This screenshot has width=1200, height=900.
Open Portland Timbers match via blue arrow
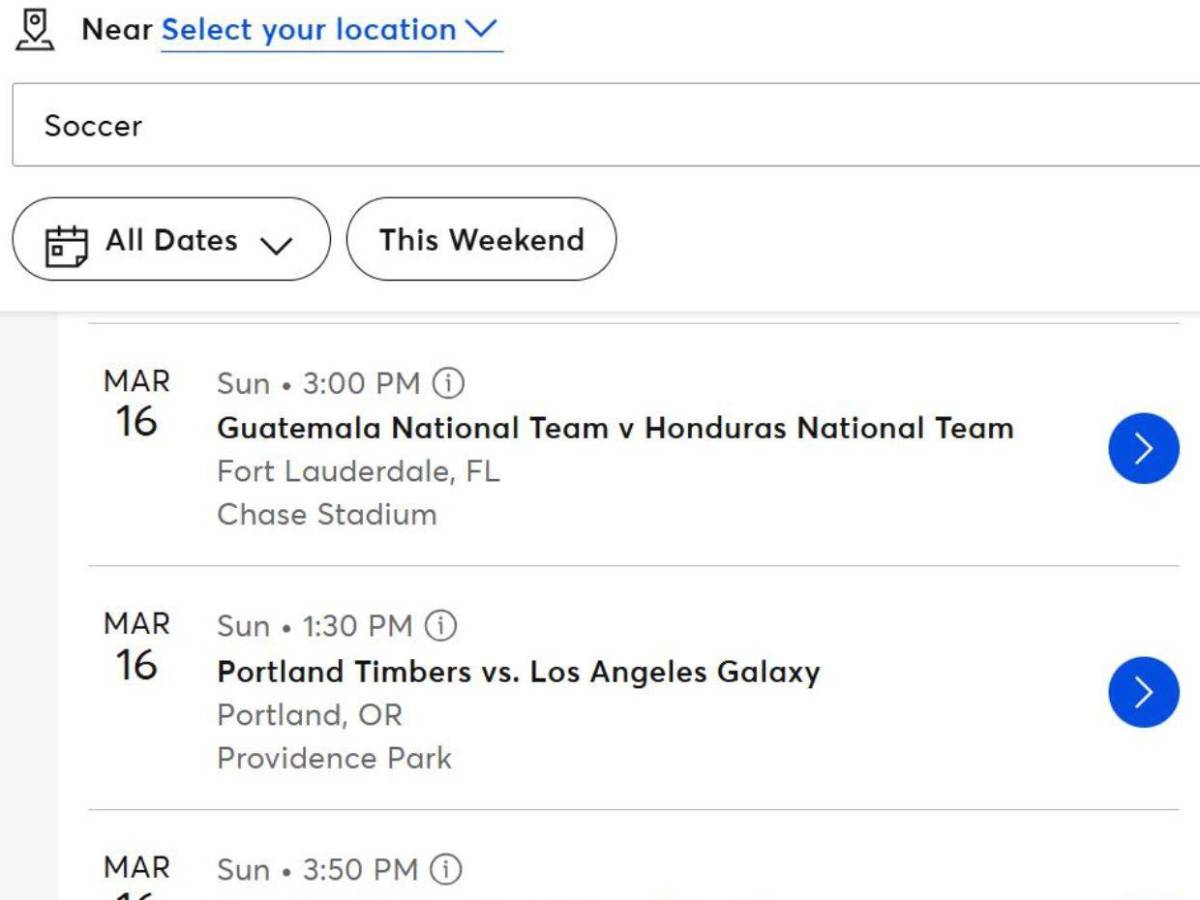(x=1143, y=692)
